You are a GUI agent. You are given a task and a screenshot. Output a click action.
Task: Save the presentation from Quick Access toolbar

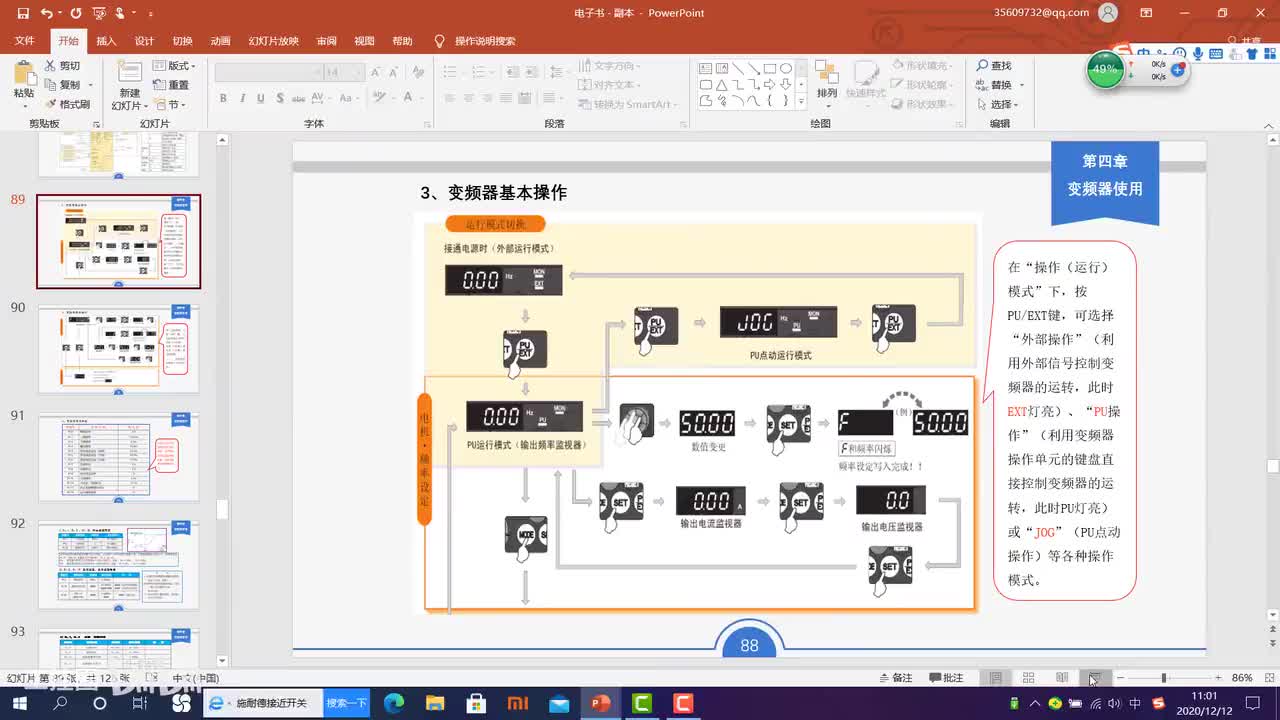[24, 14]
